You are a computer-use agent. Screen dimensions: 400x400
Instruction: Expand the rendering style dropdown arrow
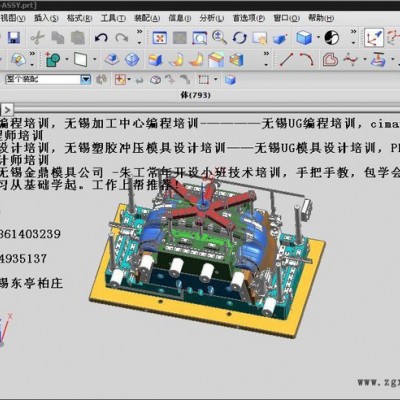click(x=318, y=37)
